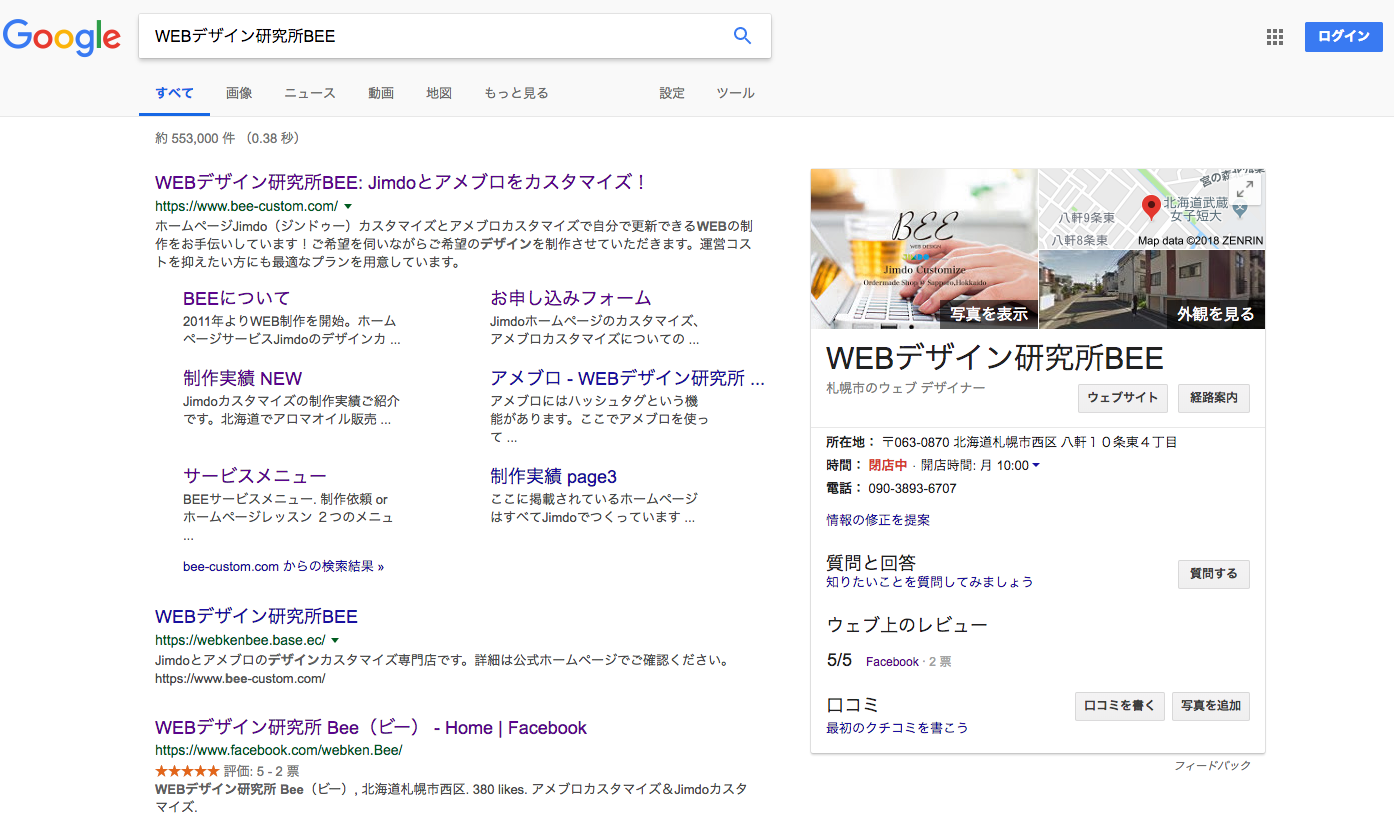This screenshot has width=1394, height=823.
Task: Expand opening hours dropdown arrow after 月 10:00
Action: pyautogui.click(x=1036, y=465)
